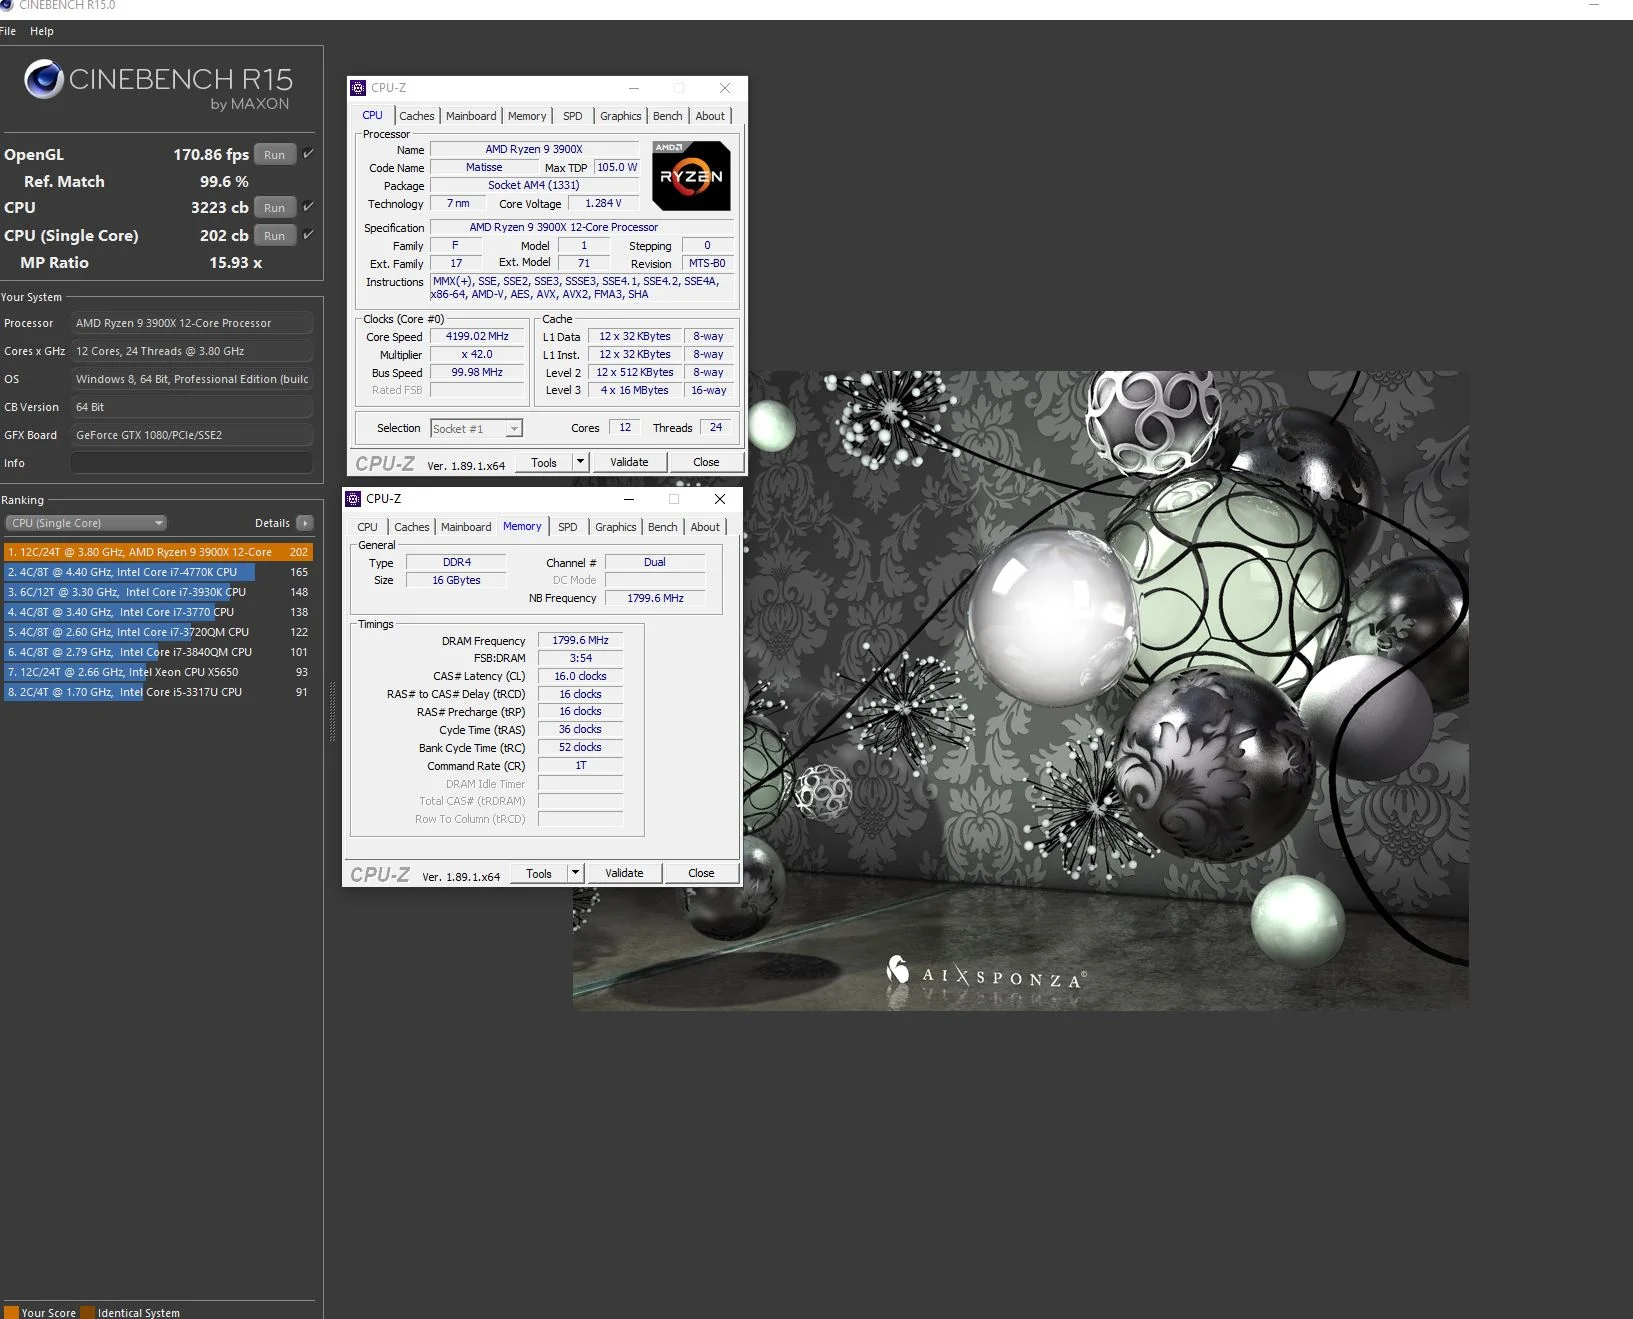Click the DRAM Frequency value 1799.6 MHz
The image size is (1633, 1319).
coord(580,640)
